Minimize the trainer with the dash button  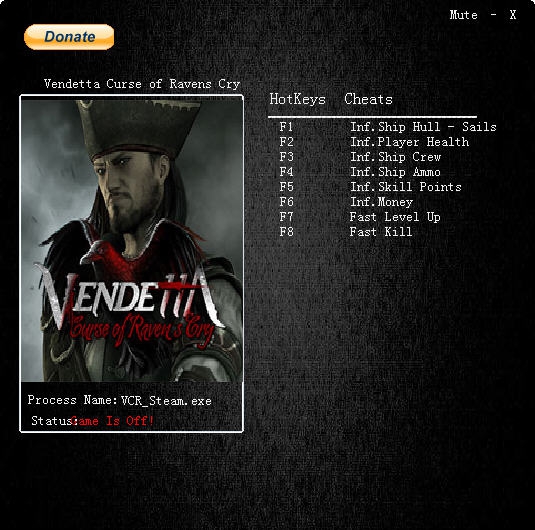(493, 15)
